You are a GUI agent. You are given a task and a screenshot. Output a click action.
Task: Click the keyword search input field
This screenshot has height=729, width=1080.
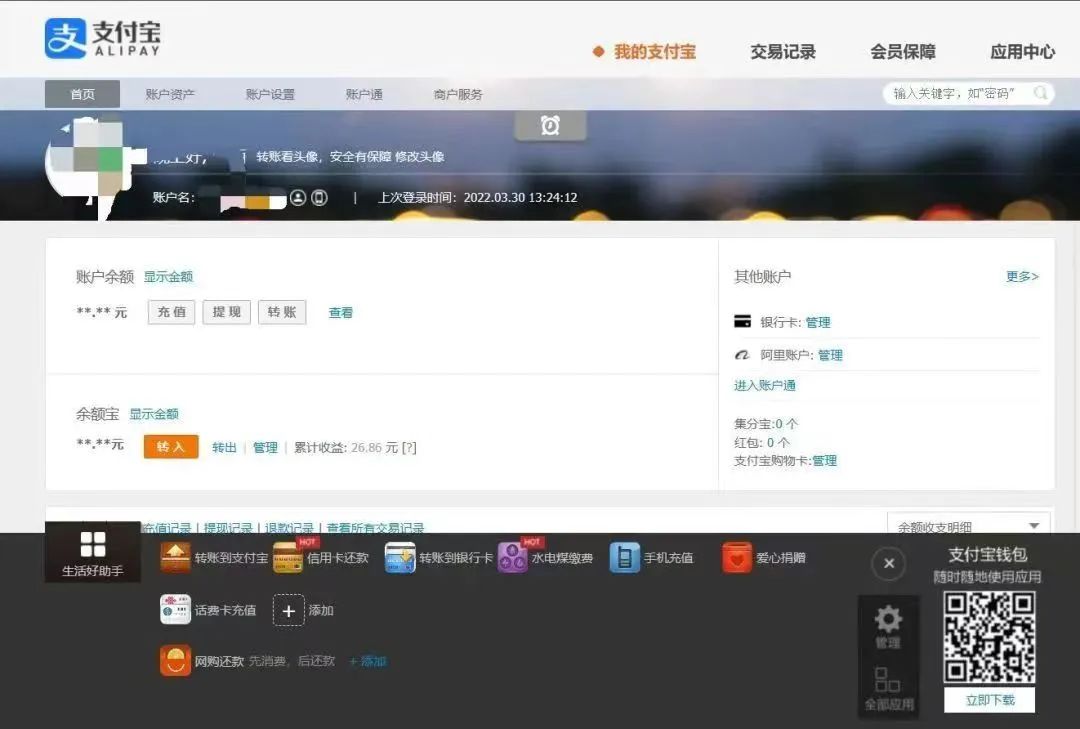pos(957,93)
